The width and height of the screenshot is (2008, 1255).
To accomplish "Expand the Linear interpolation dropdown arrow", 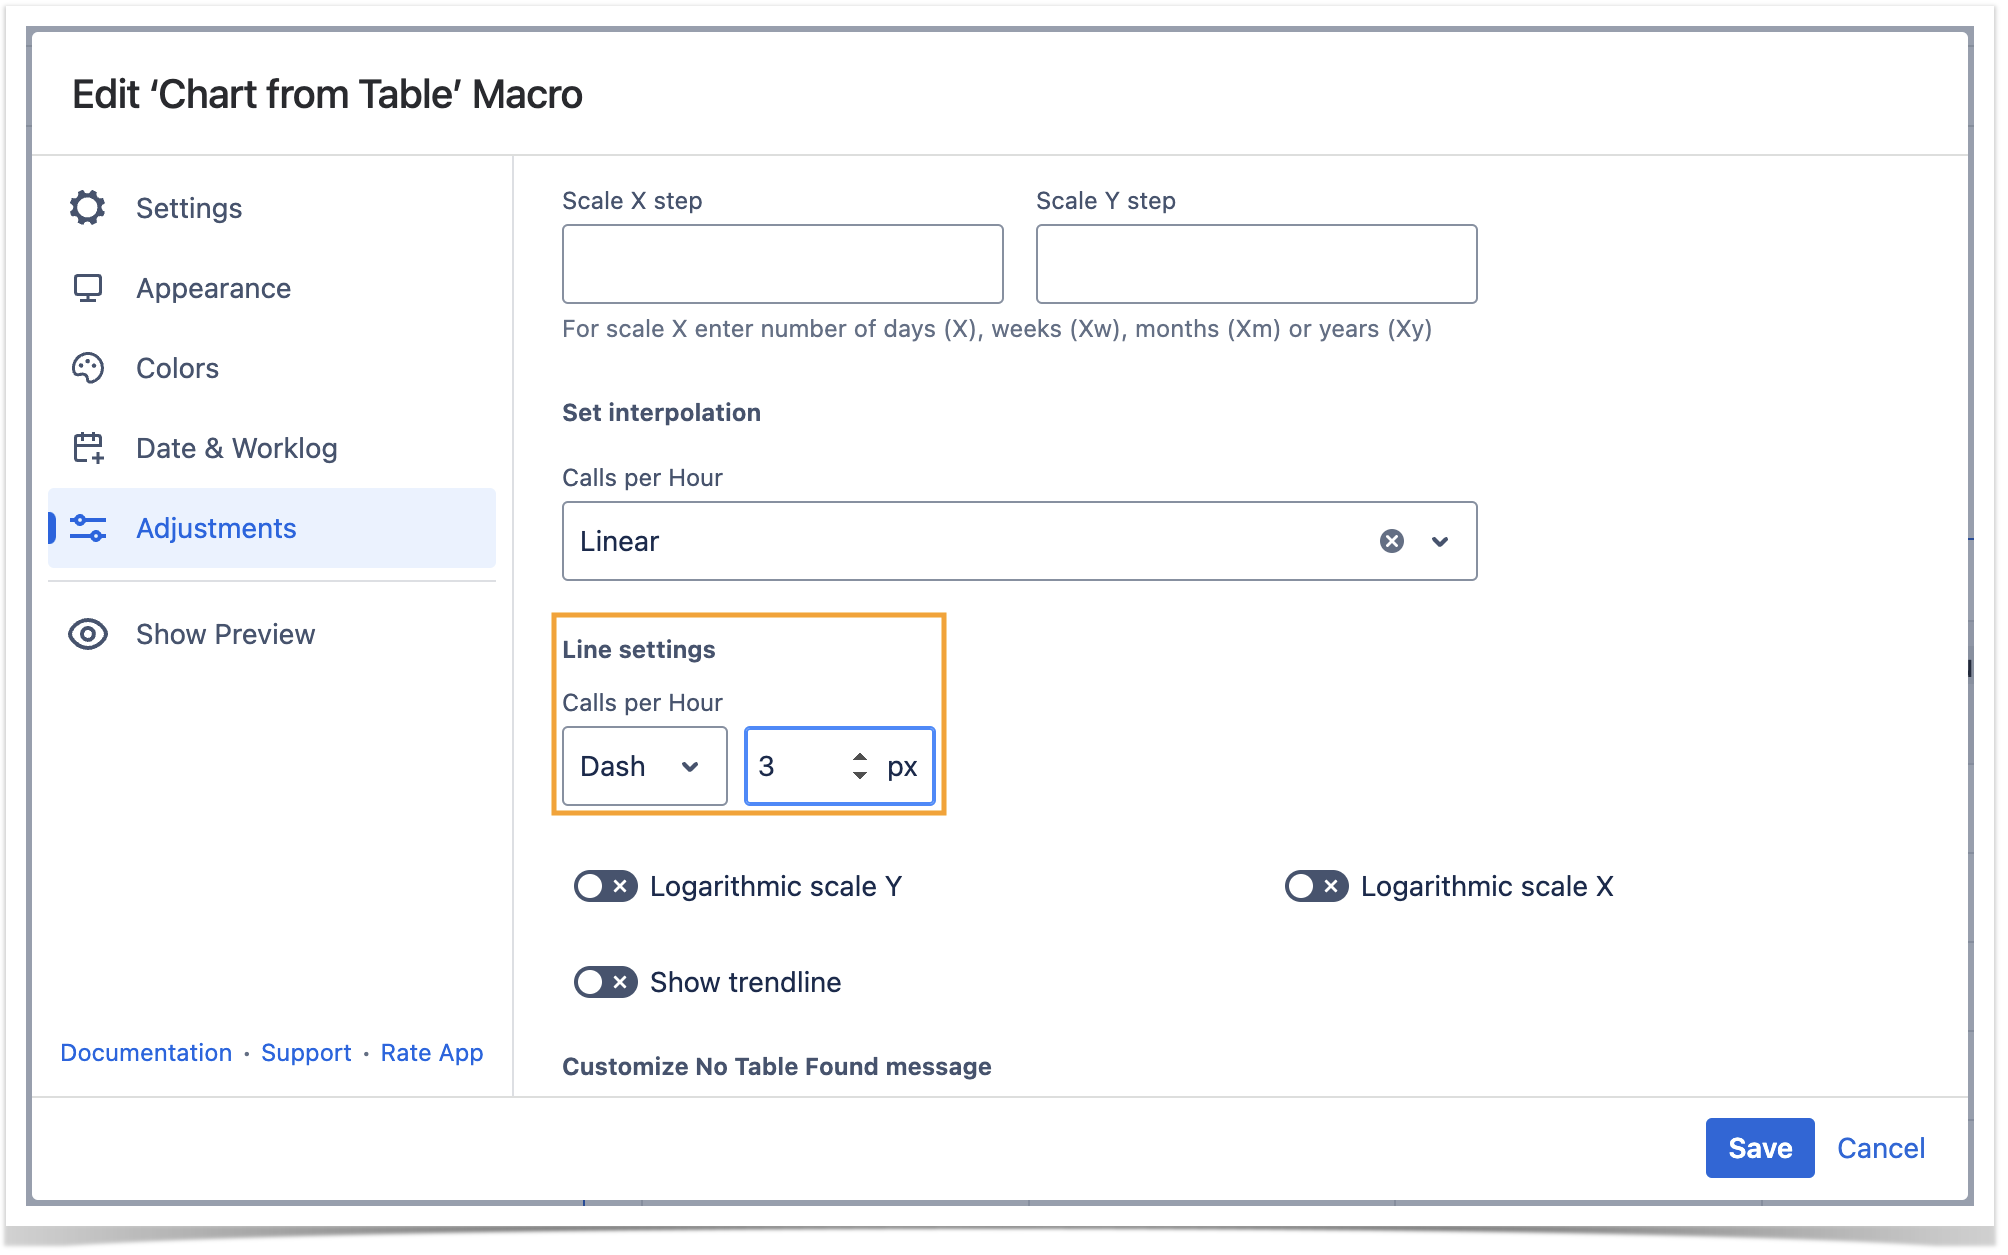I will click(x=1440, y=541).
